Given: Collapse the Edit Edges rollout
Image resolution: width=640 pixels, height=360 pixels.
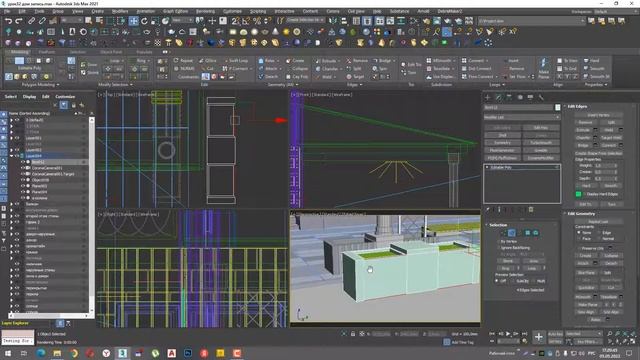Looking at the screenshot, I should [x=577, y=106].
